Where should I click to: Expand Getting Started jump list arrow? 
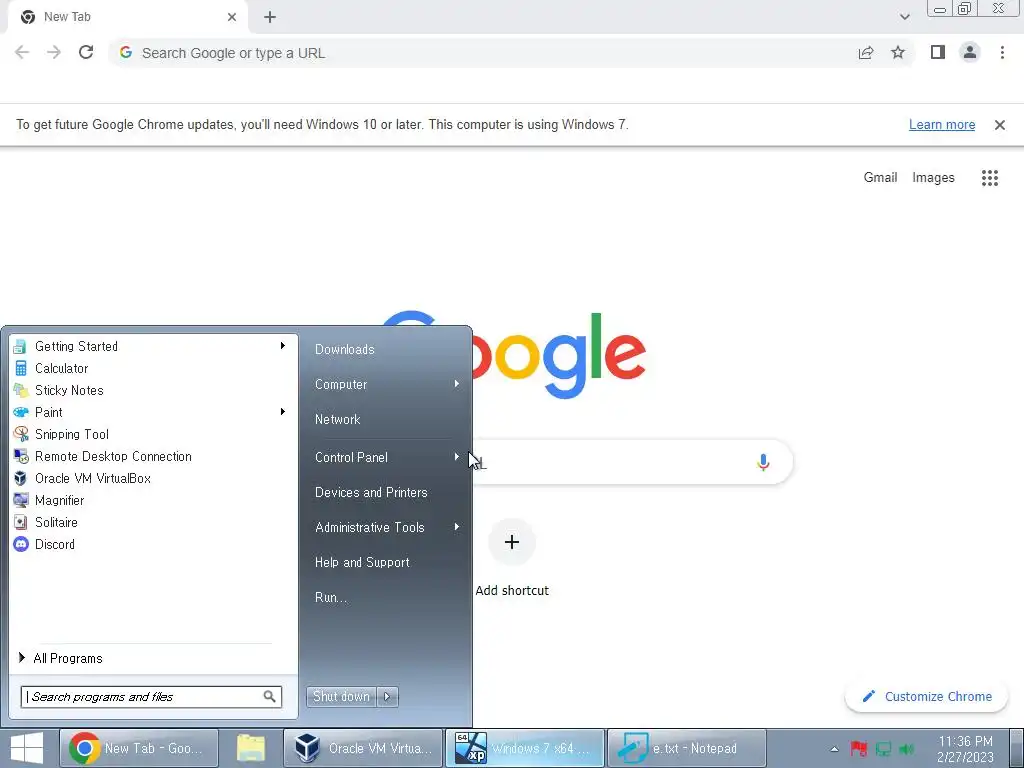point(283,345)
